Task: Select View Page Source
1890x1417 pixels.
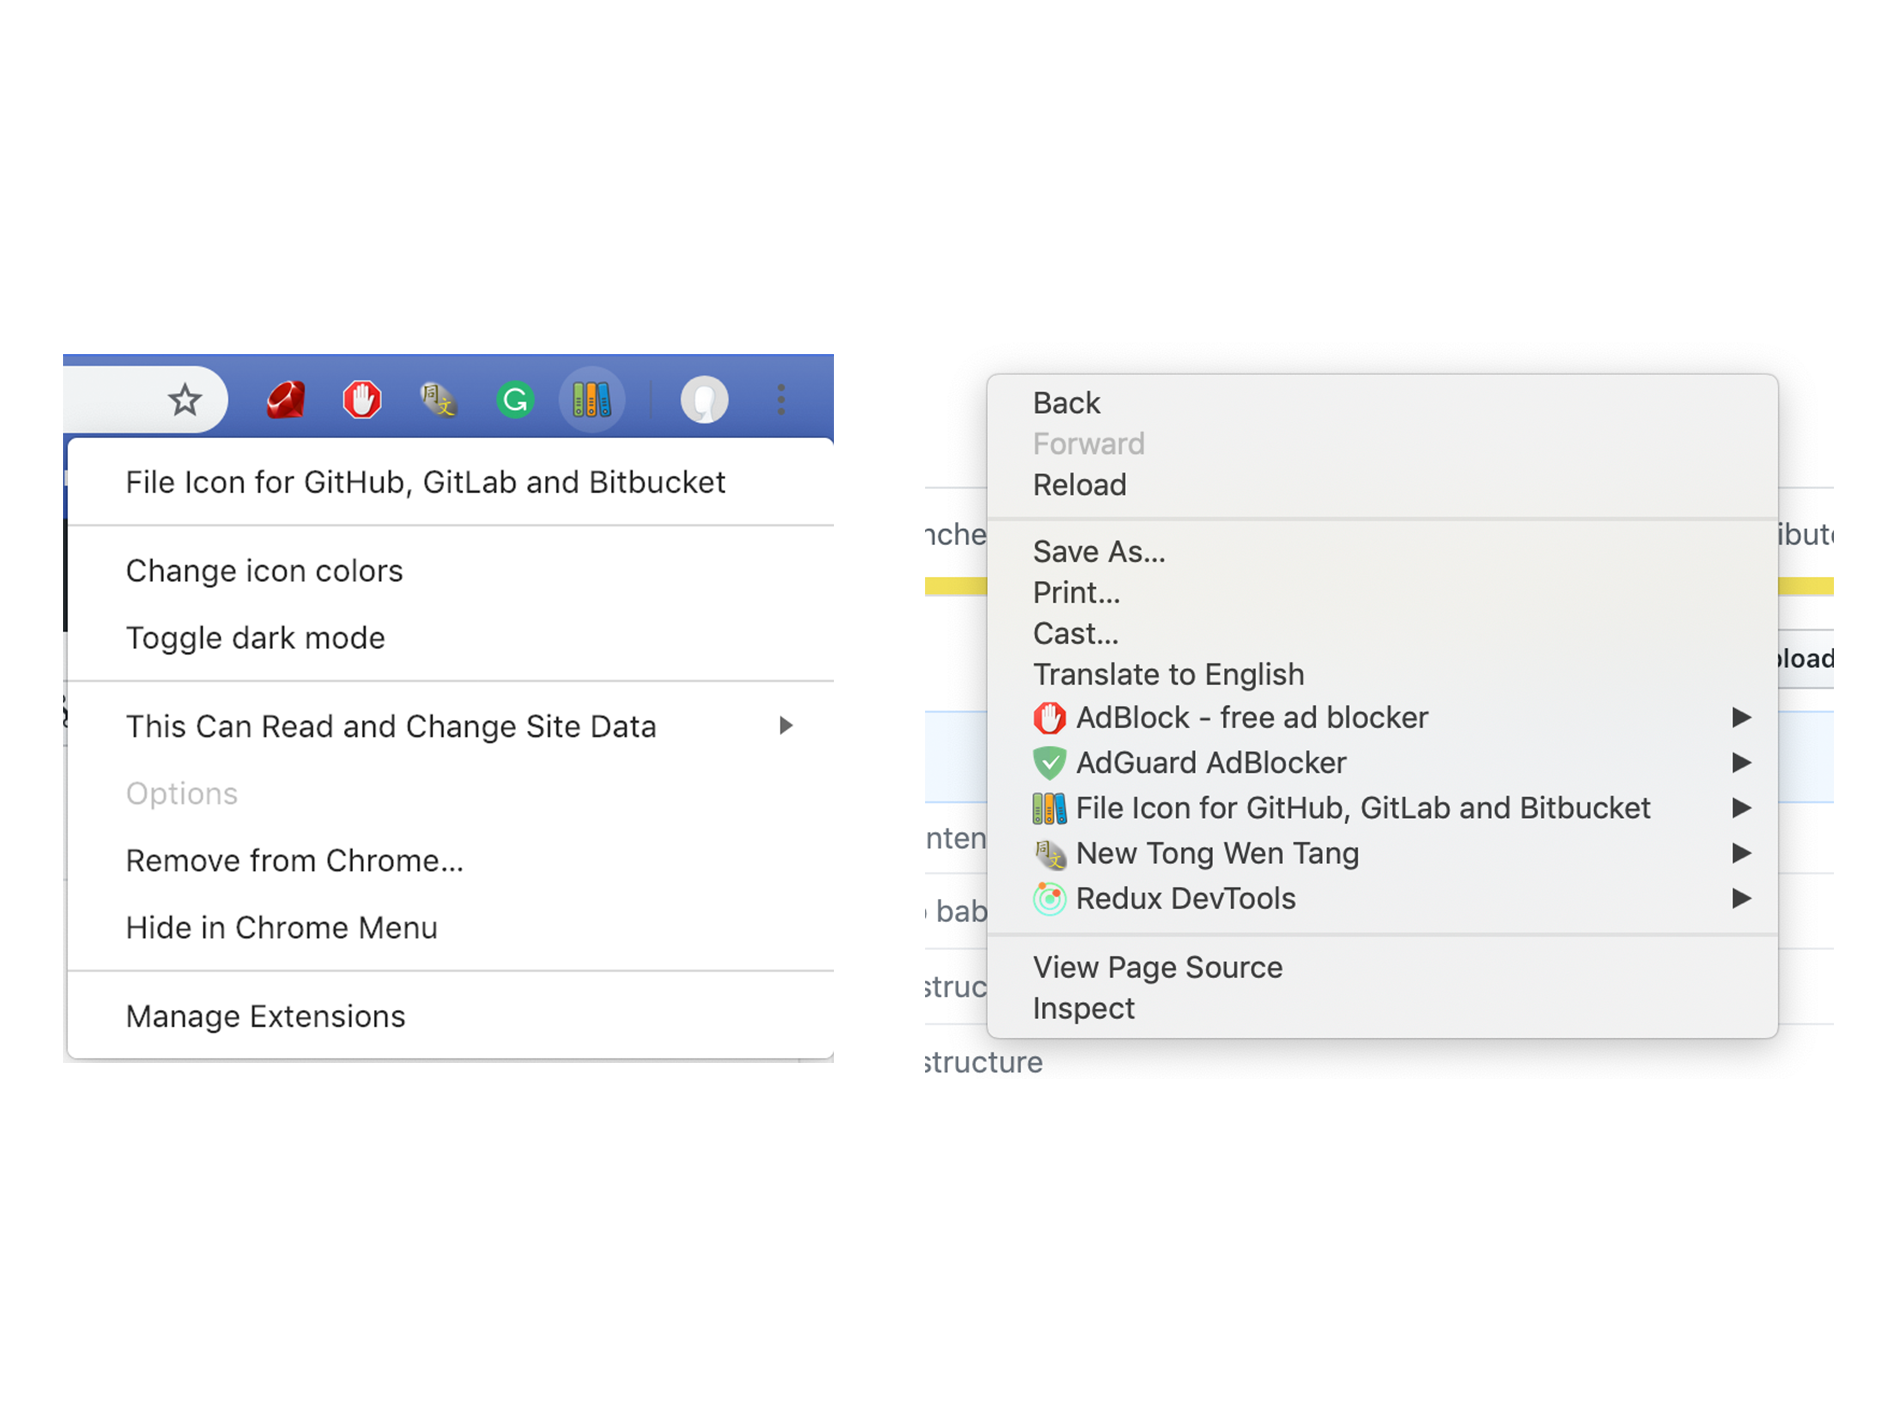Action: [1157, 968]
